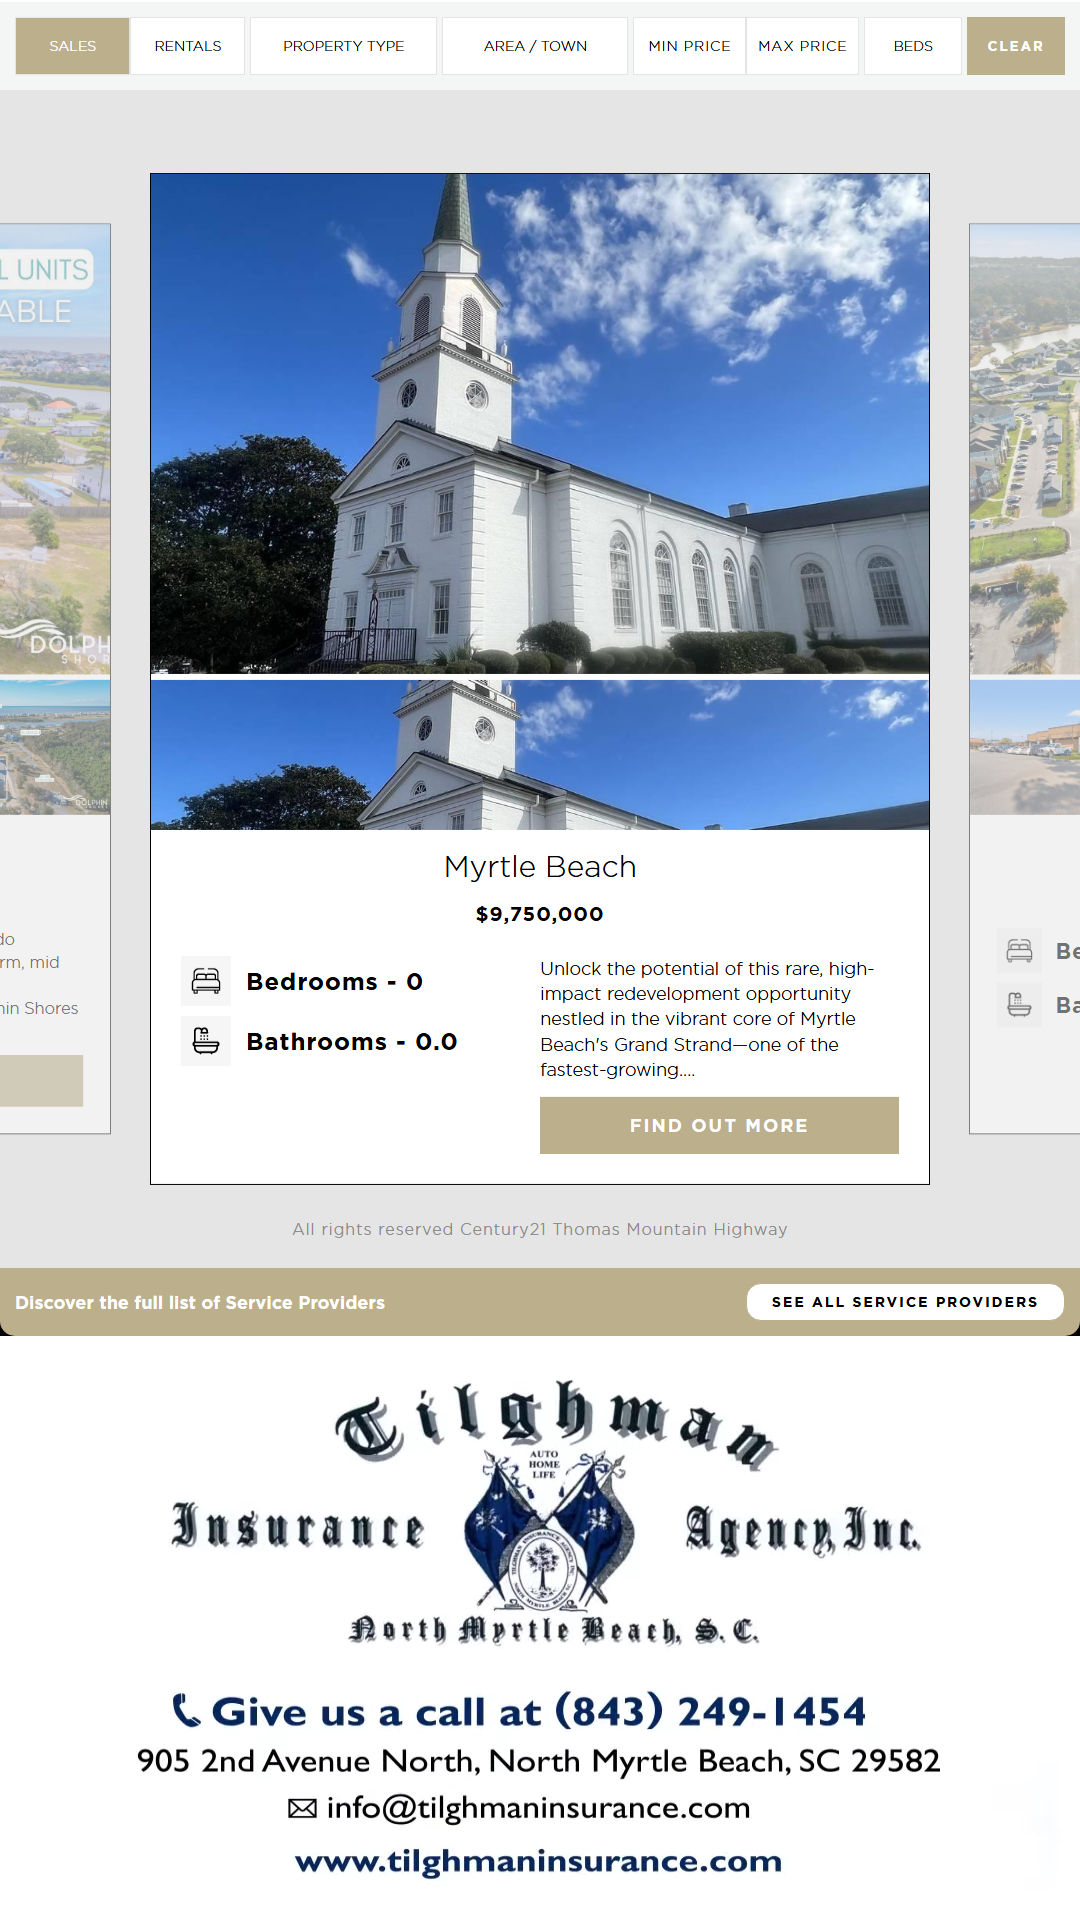Open the main church property photo

540,424
